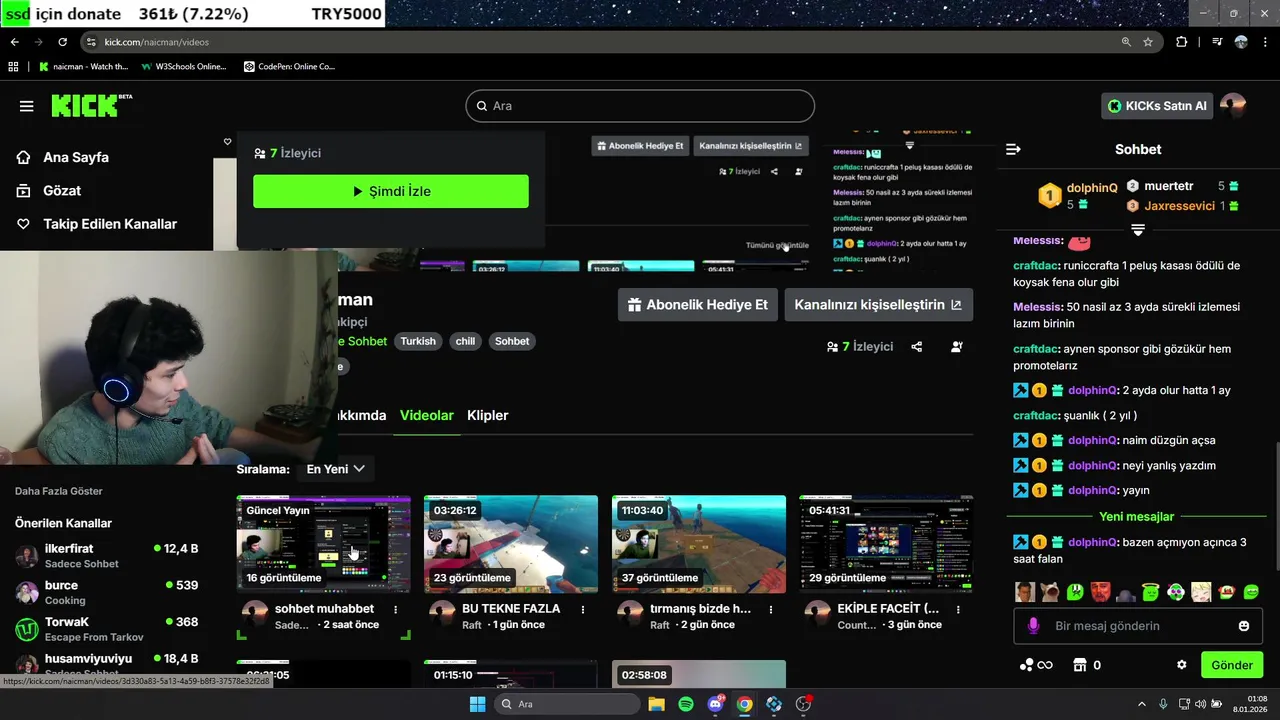
Task: Click the Windows Start button
Action: 478,704
